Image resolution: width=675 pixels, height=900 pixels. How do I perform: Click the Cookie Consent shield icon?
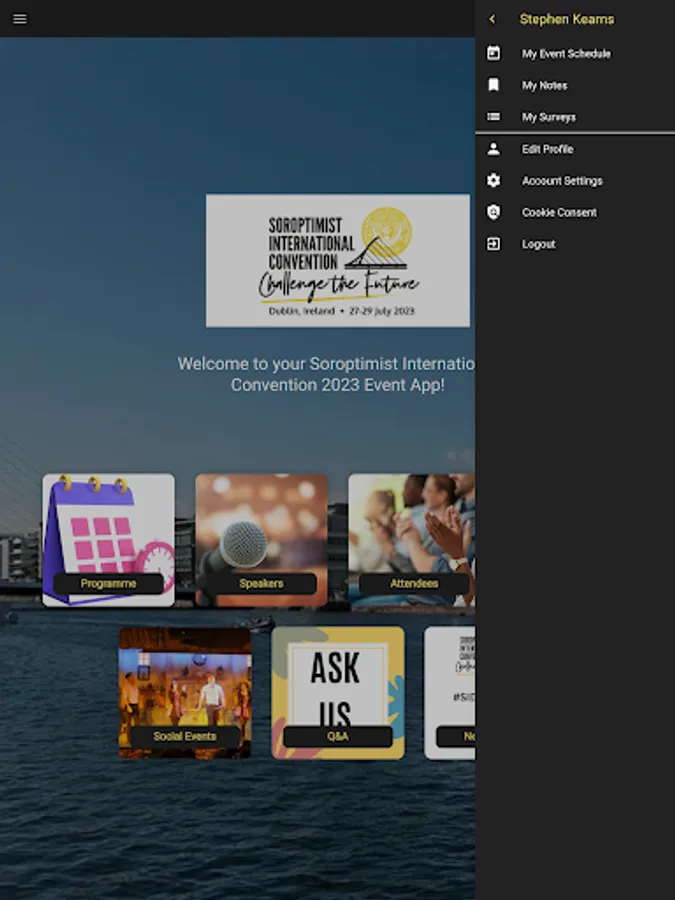[x=493, y=212]
